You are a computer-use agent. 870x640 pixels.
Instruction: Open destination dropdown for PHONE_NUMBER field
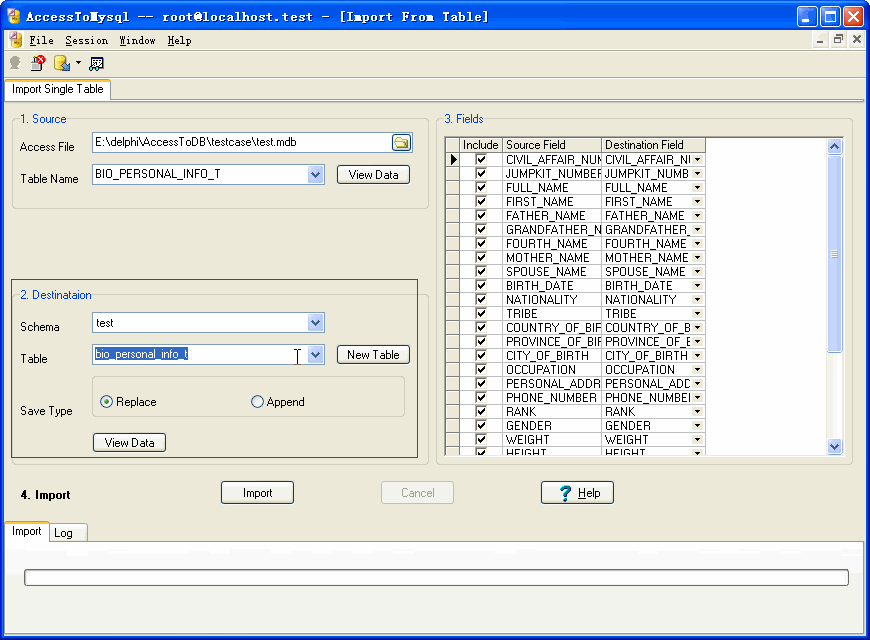coord(697,398)
